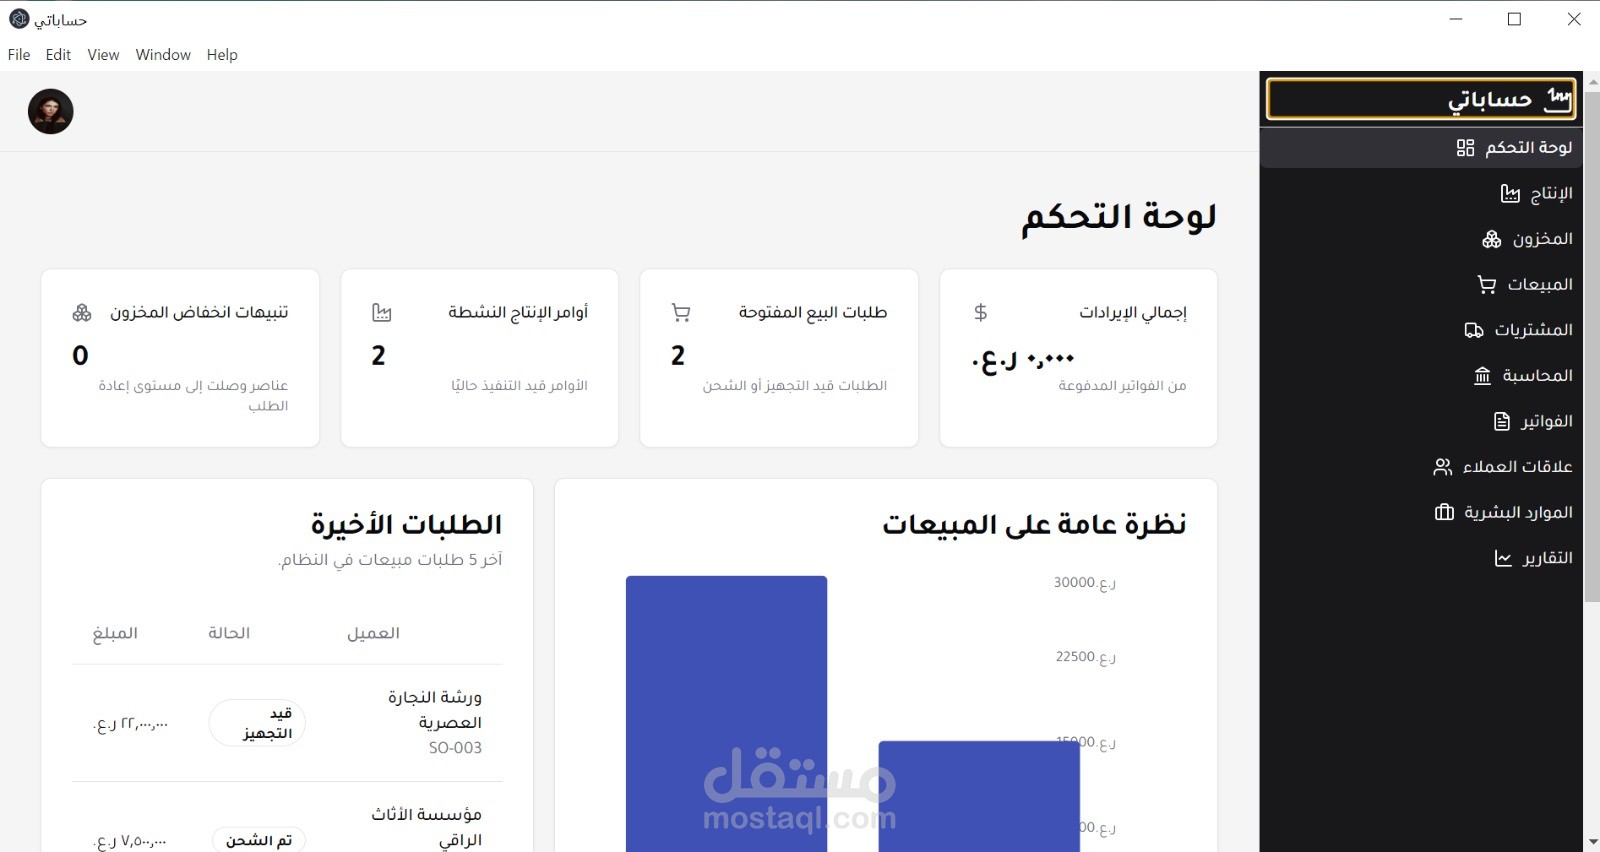The height and width of the screenshot is (852, 1600).
Task: Click the boxes icon next to المخزون
Action: pos(1491,239)
